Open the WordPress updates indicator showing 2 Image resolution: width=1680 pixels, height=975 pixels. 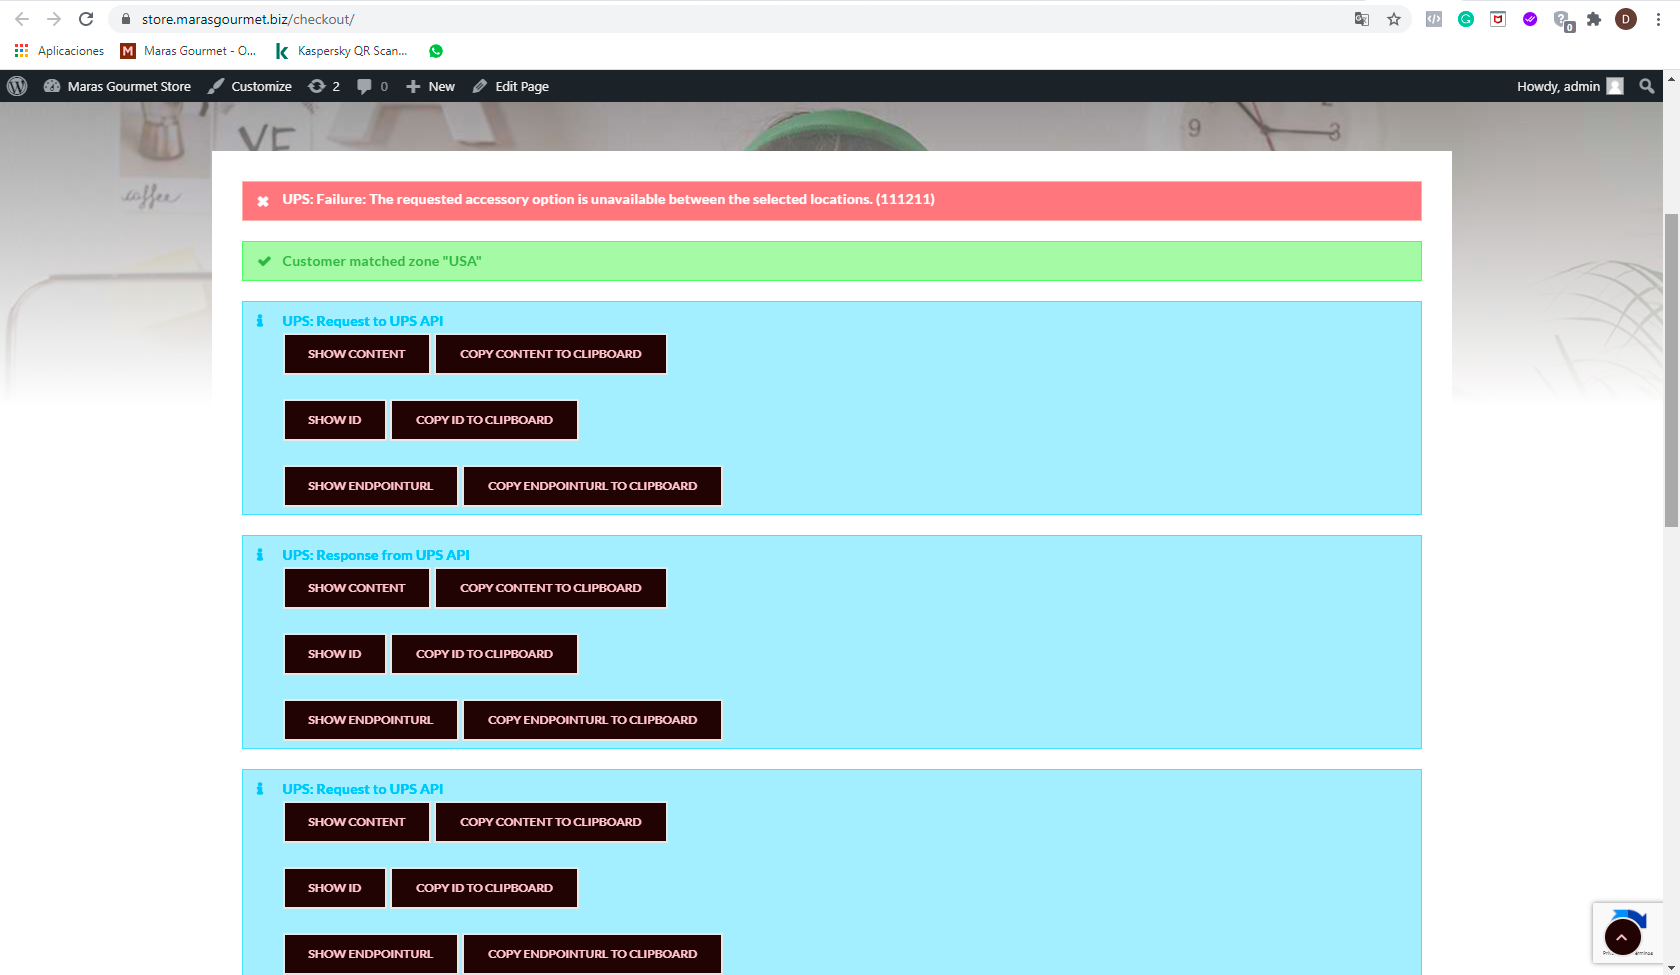[x=324, y=86]
